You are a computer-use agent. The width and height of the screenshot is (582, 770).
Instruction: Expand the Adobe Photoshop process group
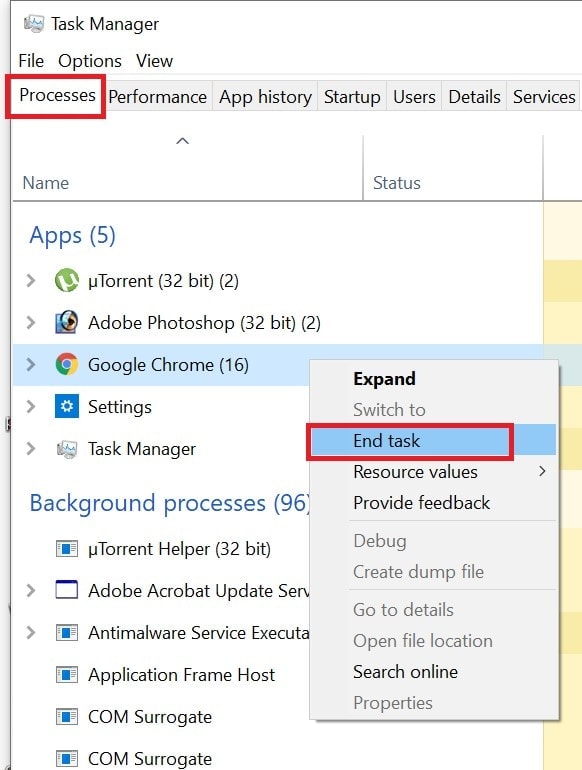tap(31, 322)
